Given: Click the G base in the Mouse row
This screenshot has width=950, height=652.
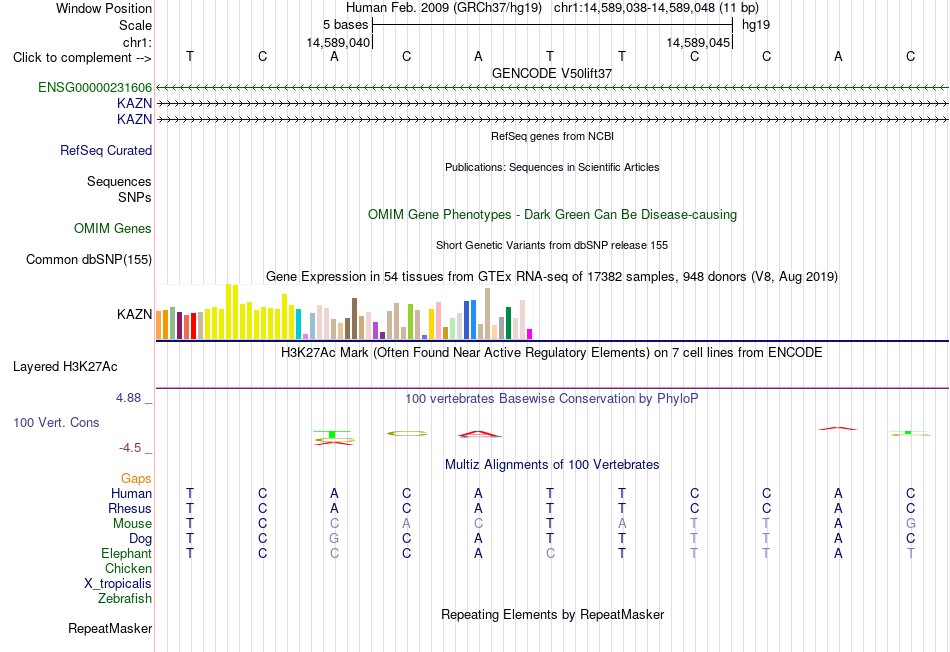Looking at the screenshot, I should pos(910,524).
